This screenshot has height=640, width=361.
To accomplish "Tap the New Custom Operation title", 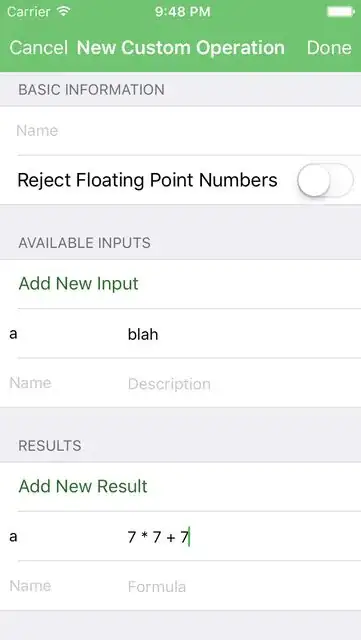I will (x=180, y=48).
